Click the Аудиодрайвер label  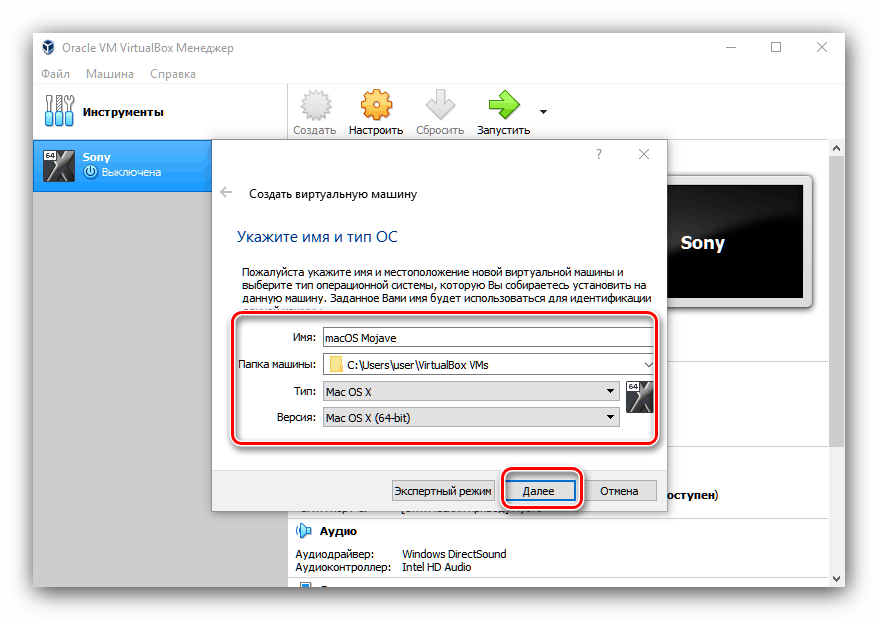click(x=334, y=554)
